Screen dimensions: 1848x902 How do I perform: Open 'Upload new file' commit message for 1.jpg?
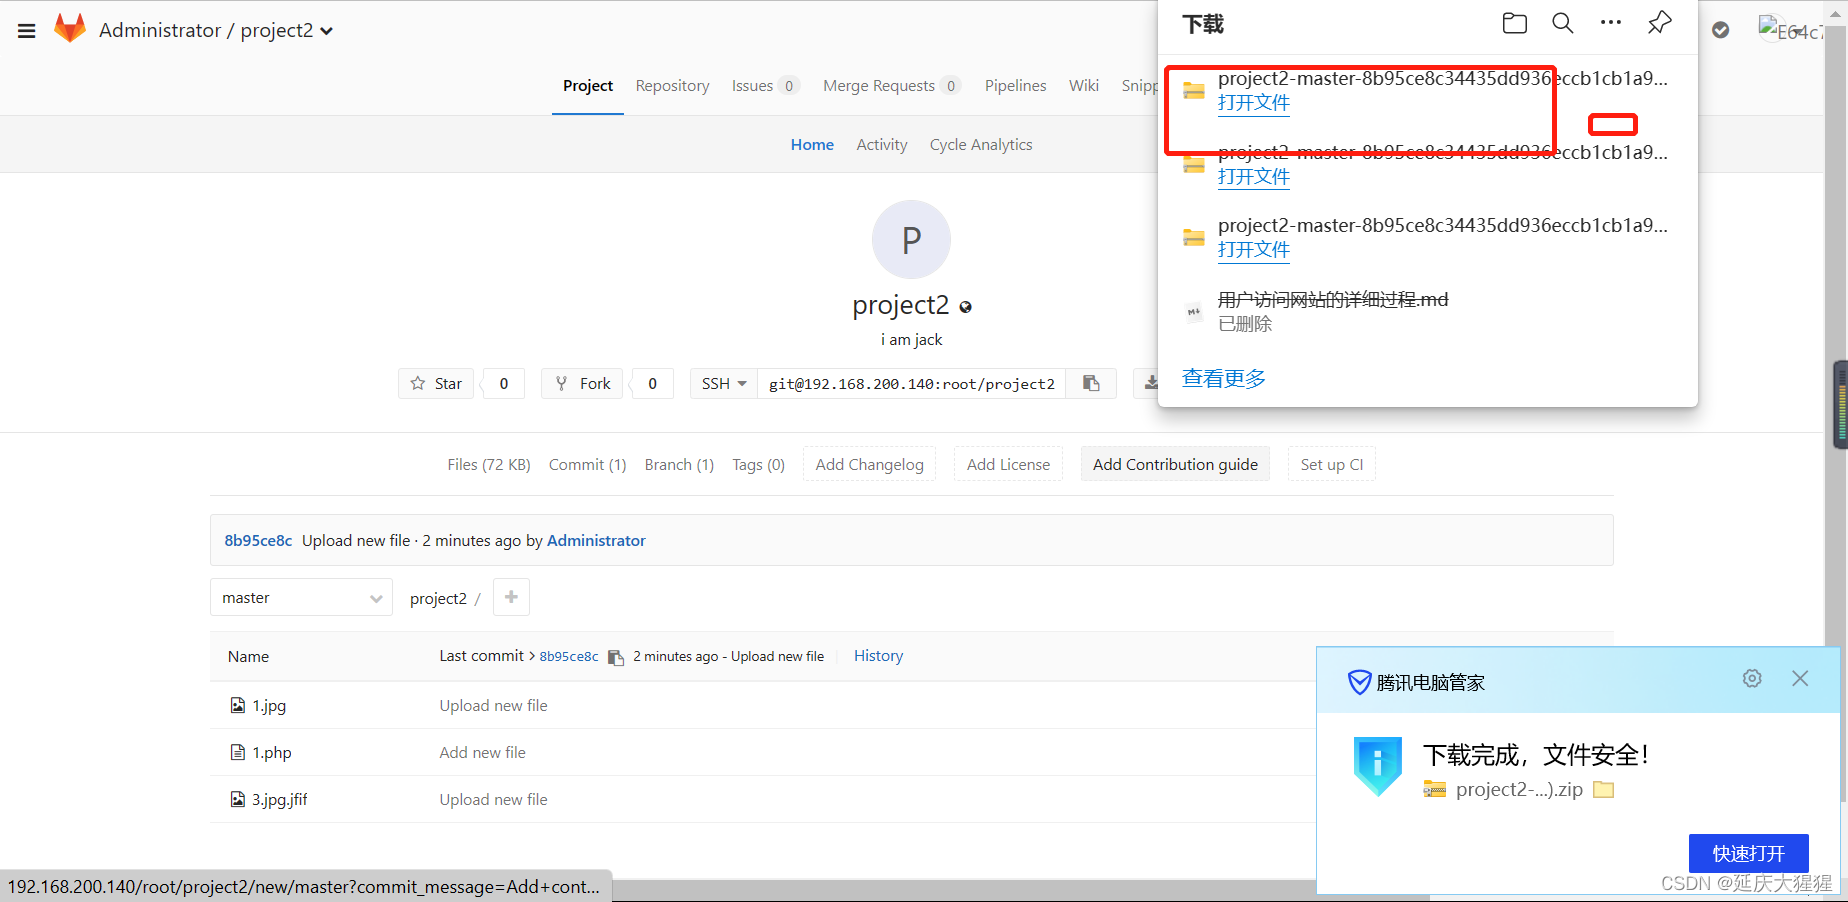click(494, 706)
